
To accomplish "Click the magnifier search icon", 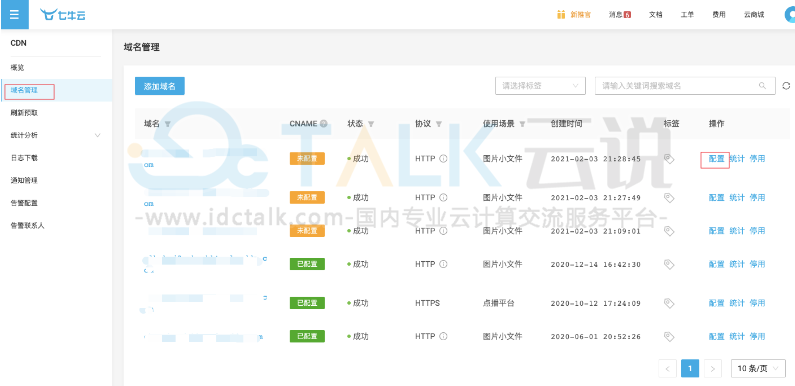I will click(x=762, y=86).
